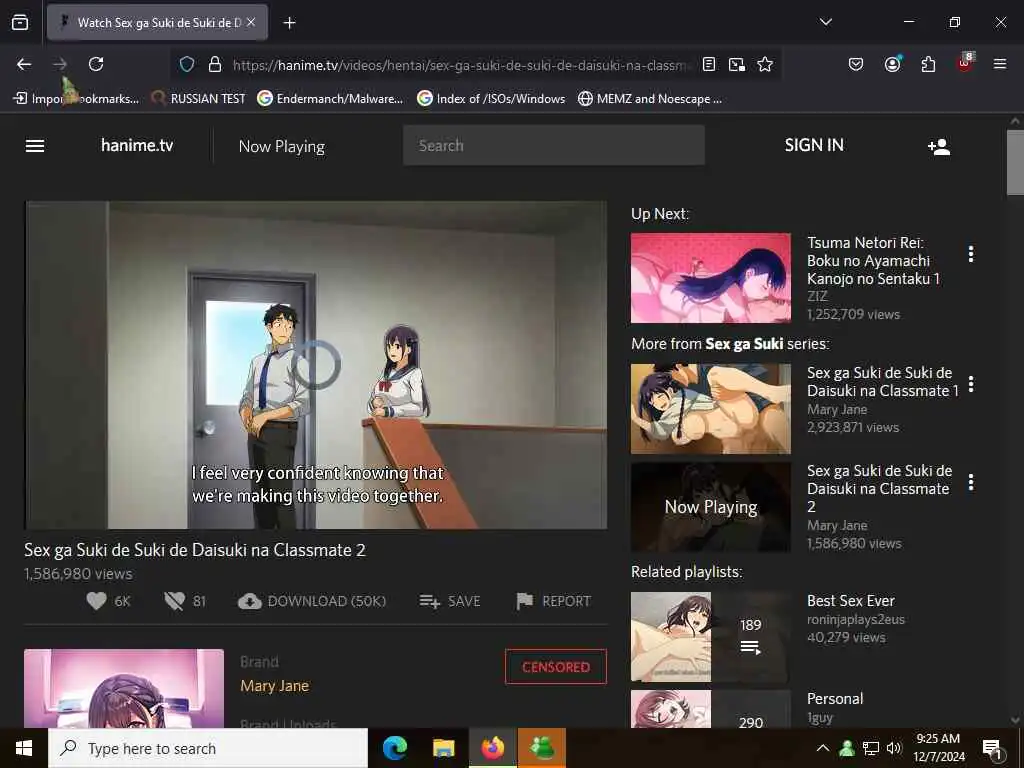Open Import bookmarks shortcut

click(x=76, y=99)
